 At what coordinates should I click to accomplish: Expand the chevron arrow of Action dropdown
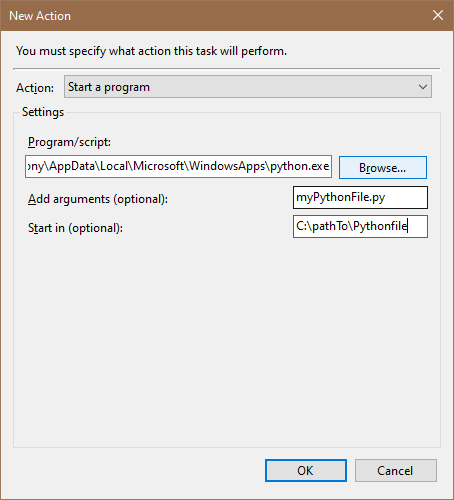tap(423, 87)
